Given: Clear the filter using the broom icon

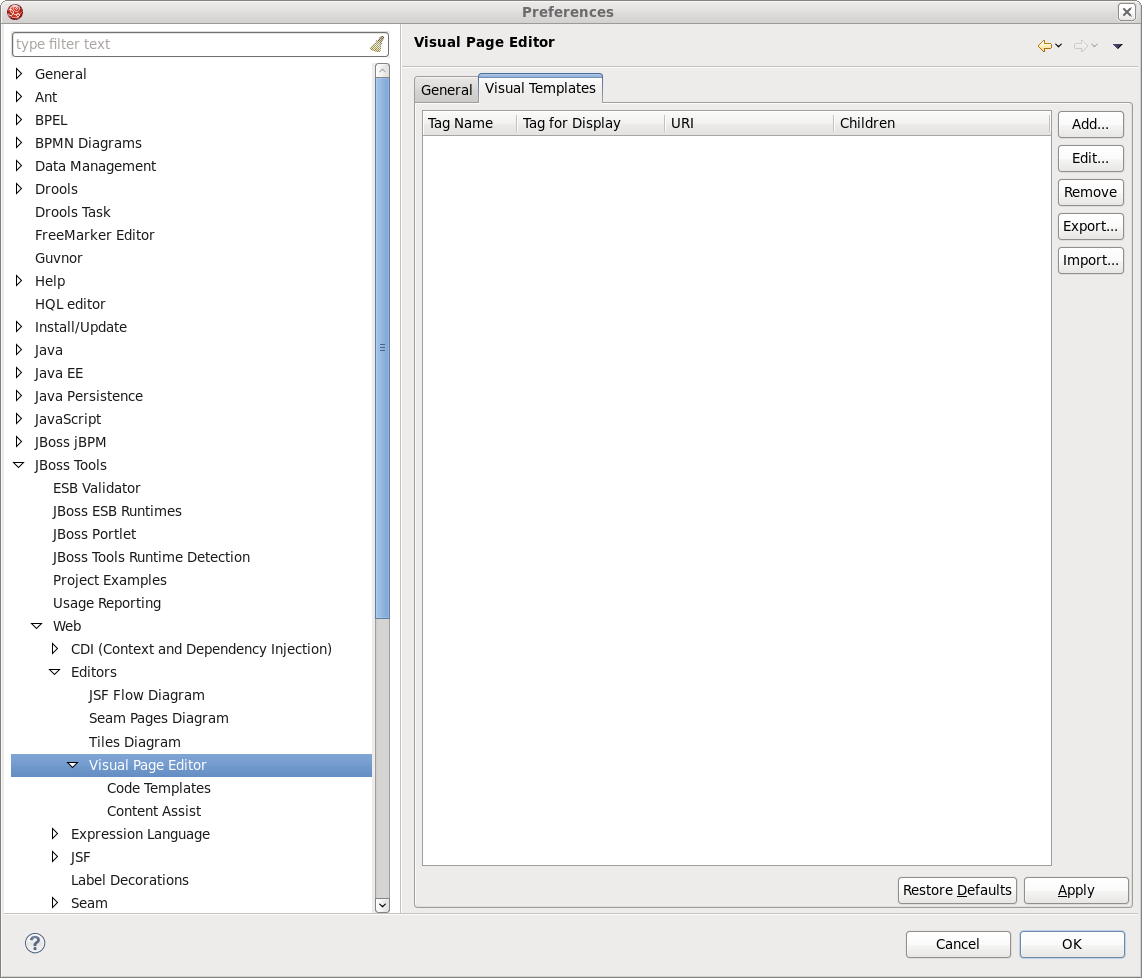Looking at the screenshot, I should [x=377, y=43].
